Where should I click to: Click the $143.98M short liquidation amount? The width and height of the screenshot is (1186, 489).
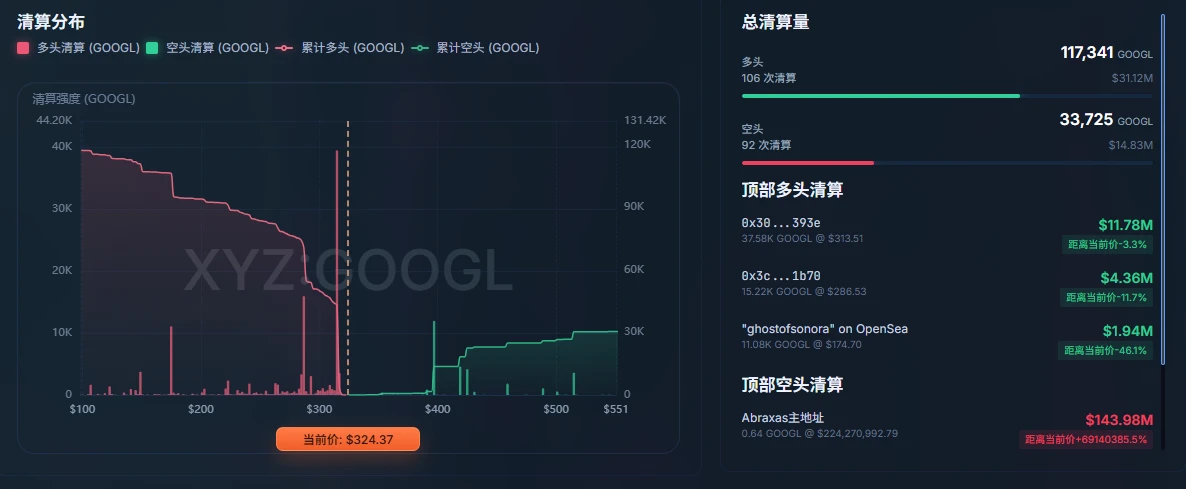pyautogui.click(x=1119, y=420)
